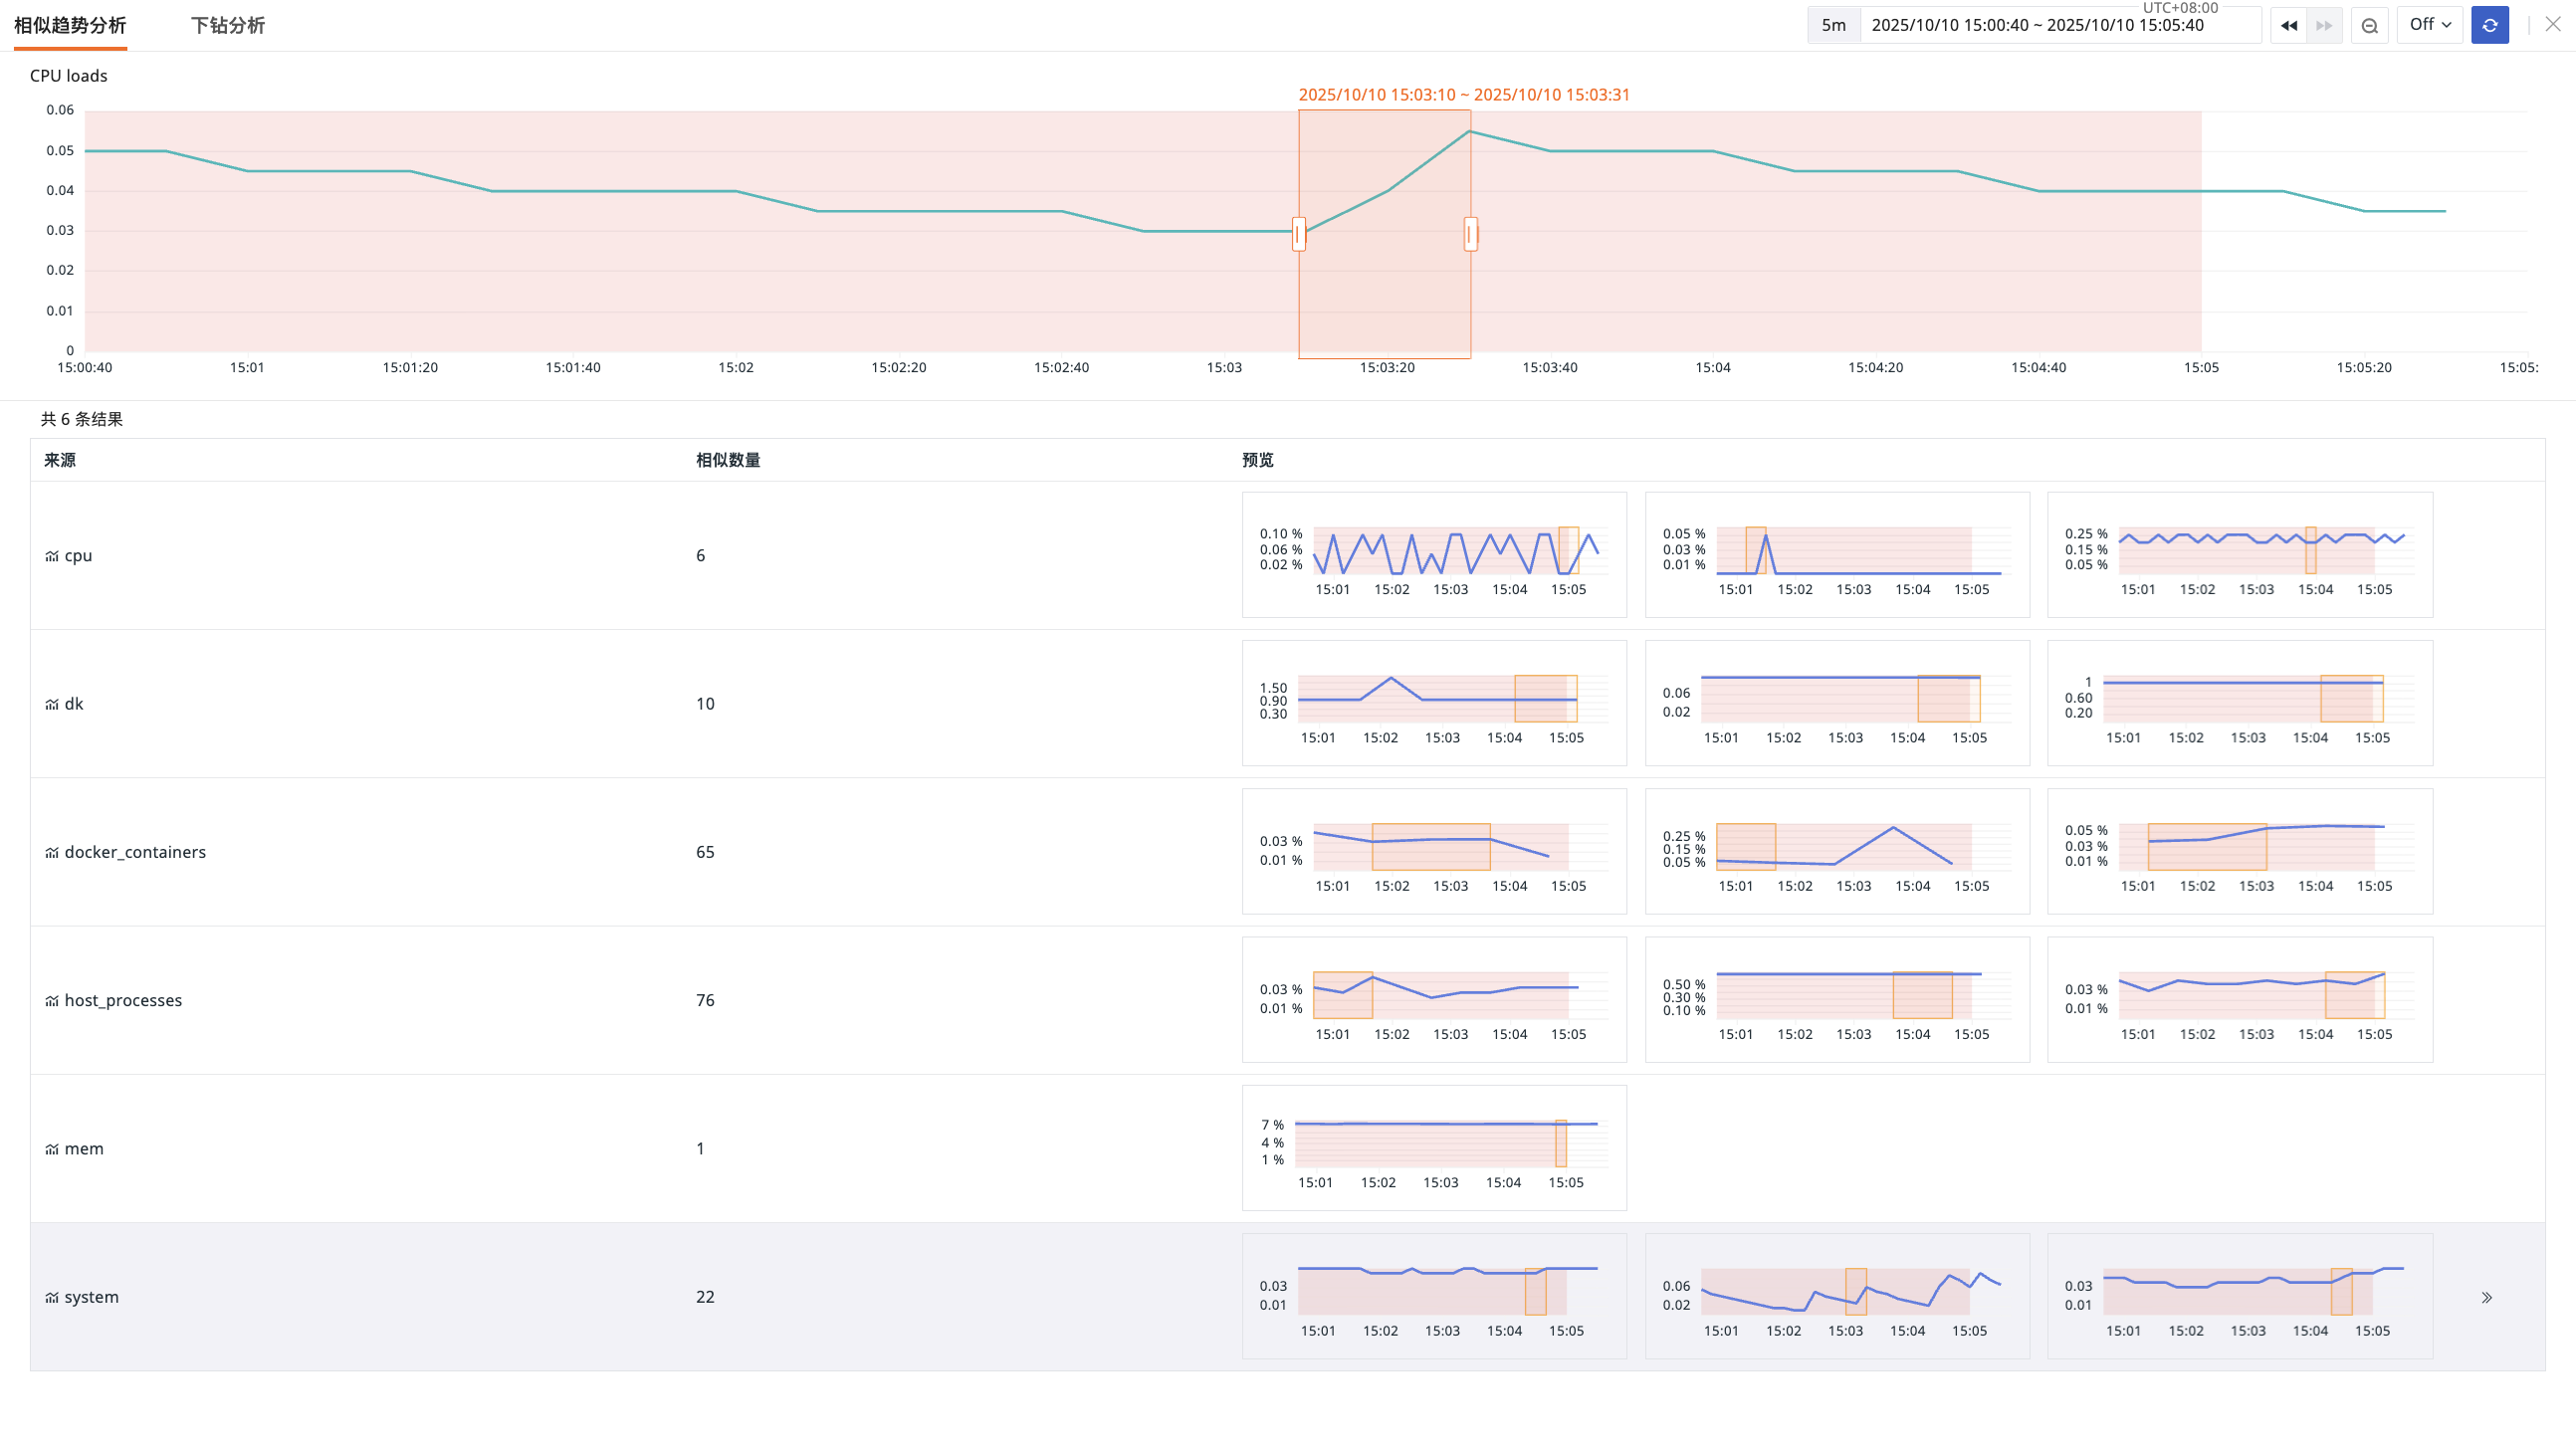Click the mem row preview chart
The width and height of the screenshot is (2576, 1453).
pyautogui.click(x=1434, y=1148)
